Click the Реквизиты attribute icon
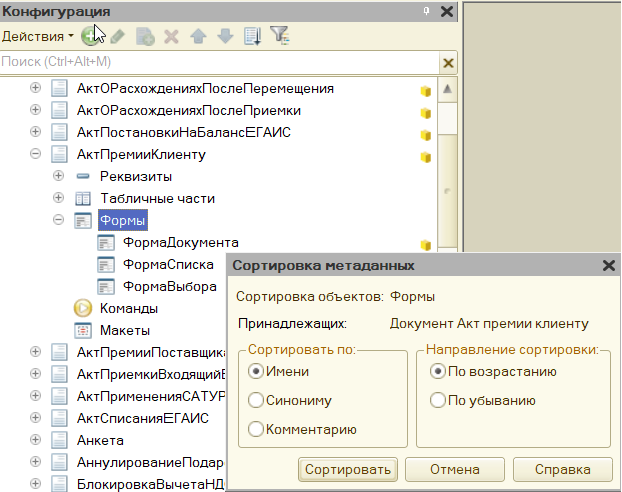The width and height of the screenshot is (622, 492). 83,176
